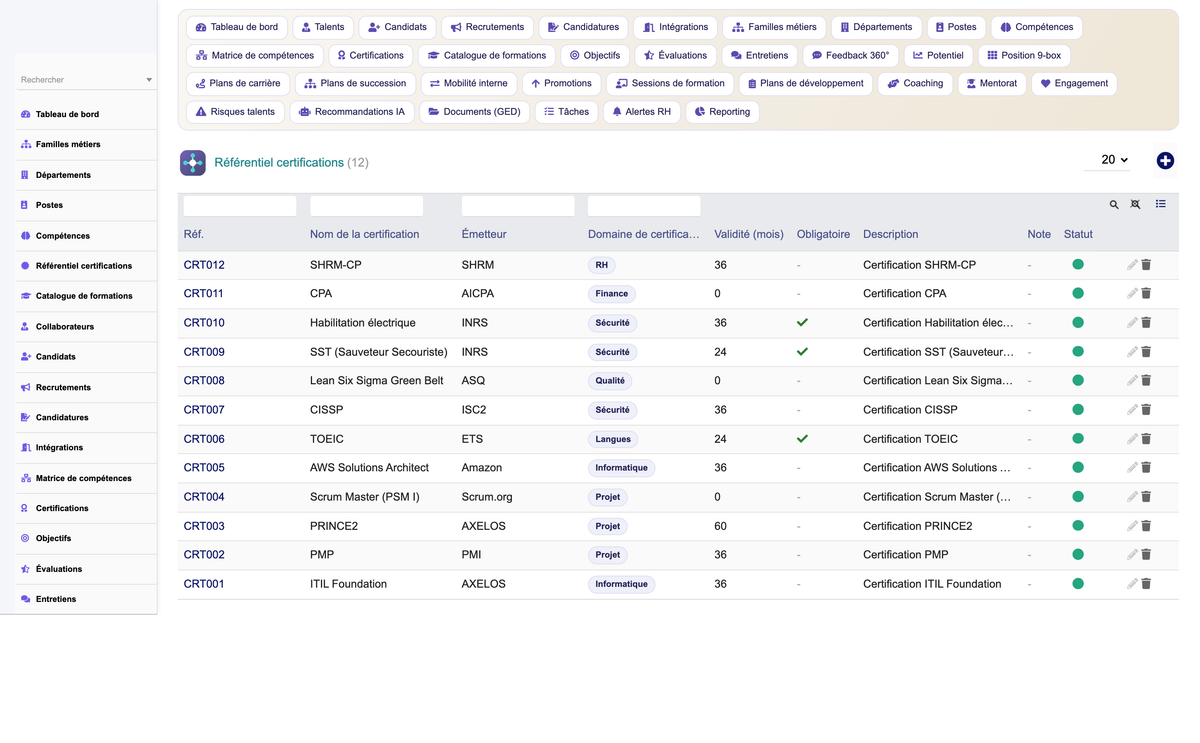Click the Émetteur filter input field

pyautogui.click(x=518, y=206)
